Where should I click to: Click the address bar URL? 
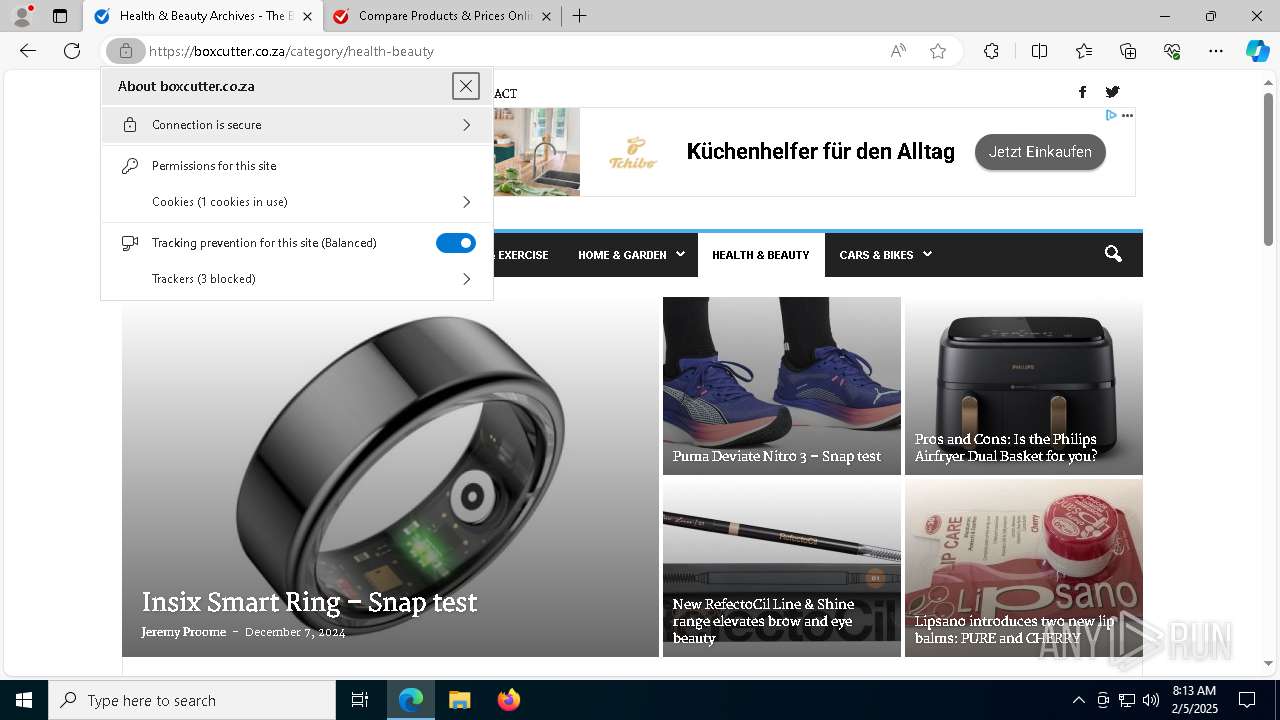point(292,51)
